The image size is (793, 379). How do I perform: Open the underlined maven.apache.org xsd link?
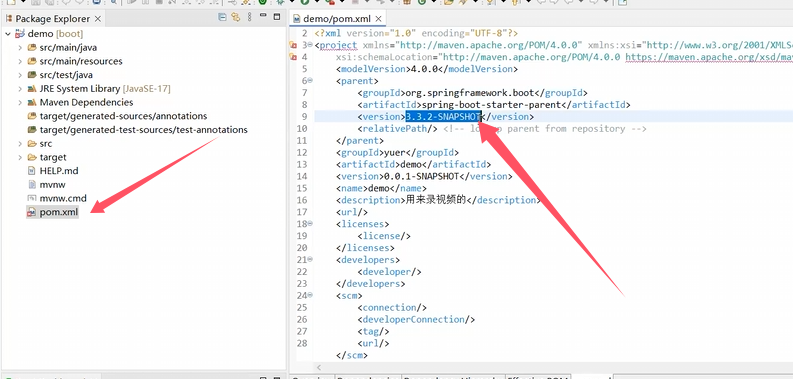tap(709, 57)
